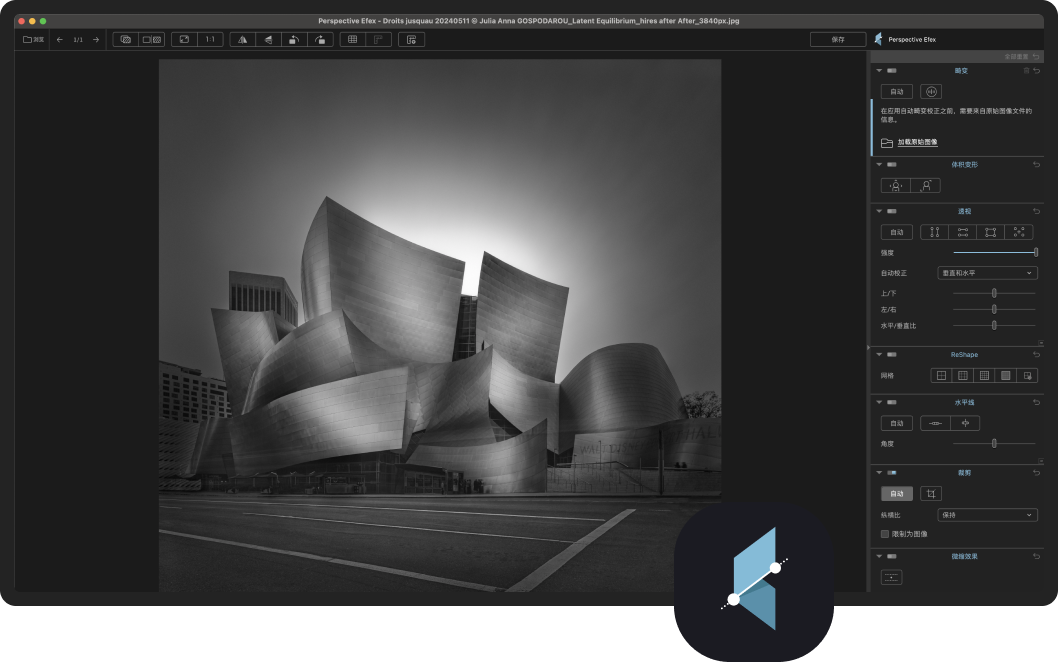Open the 自动校正 dropdown

pos(987,273)
